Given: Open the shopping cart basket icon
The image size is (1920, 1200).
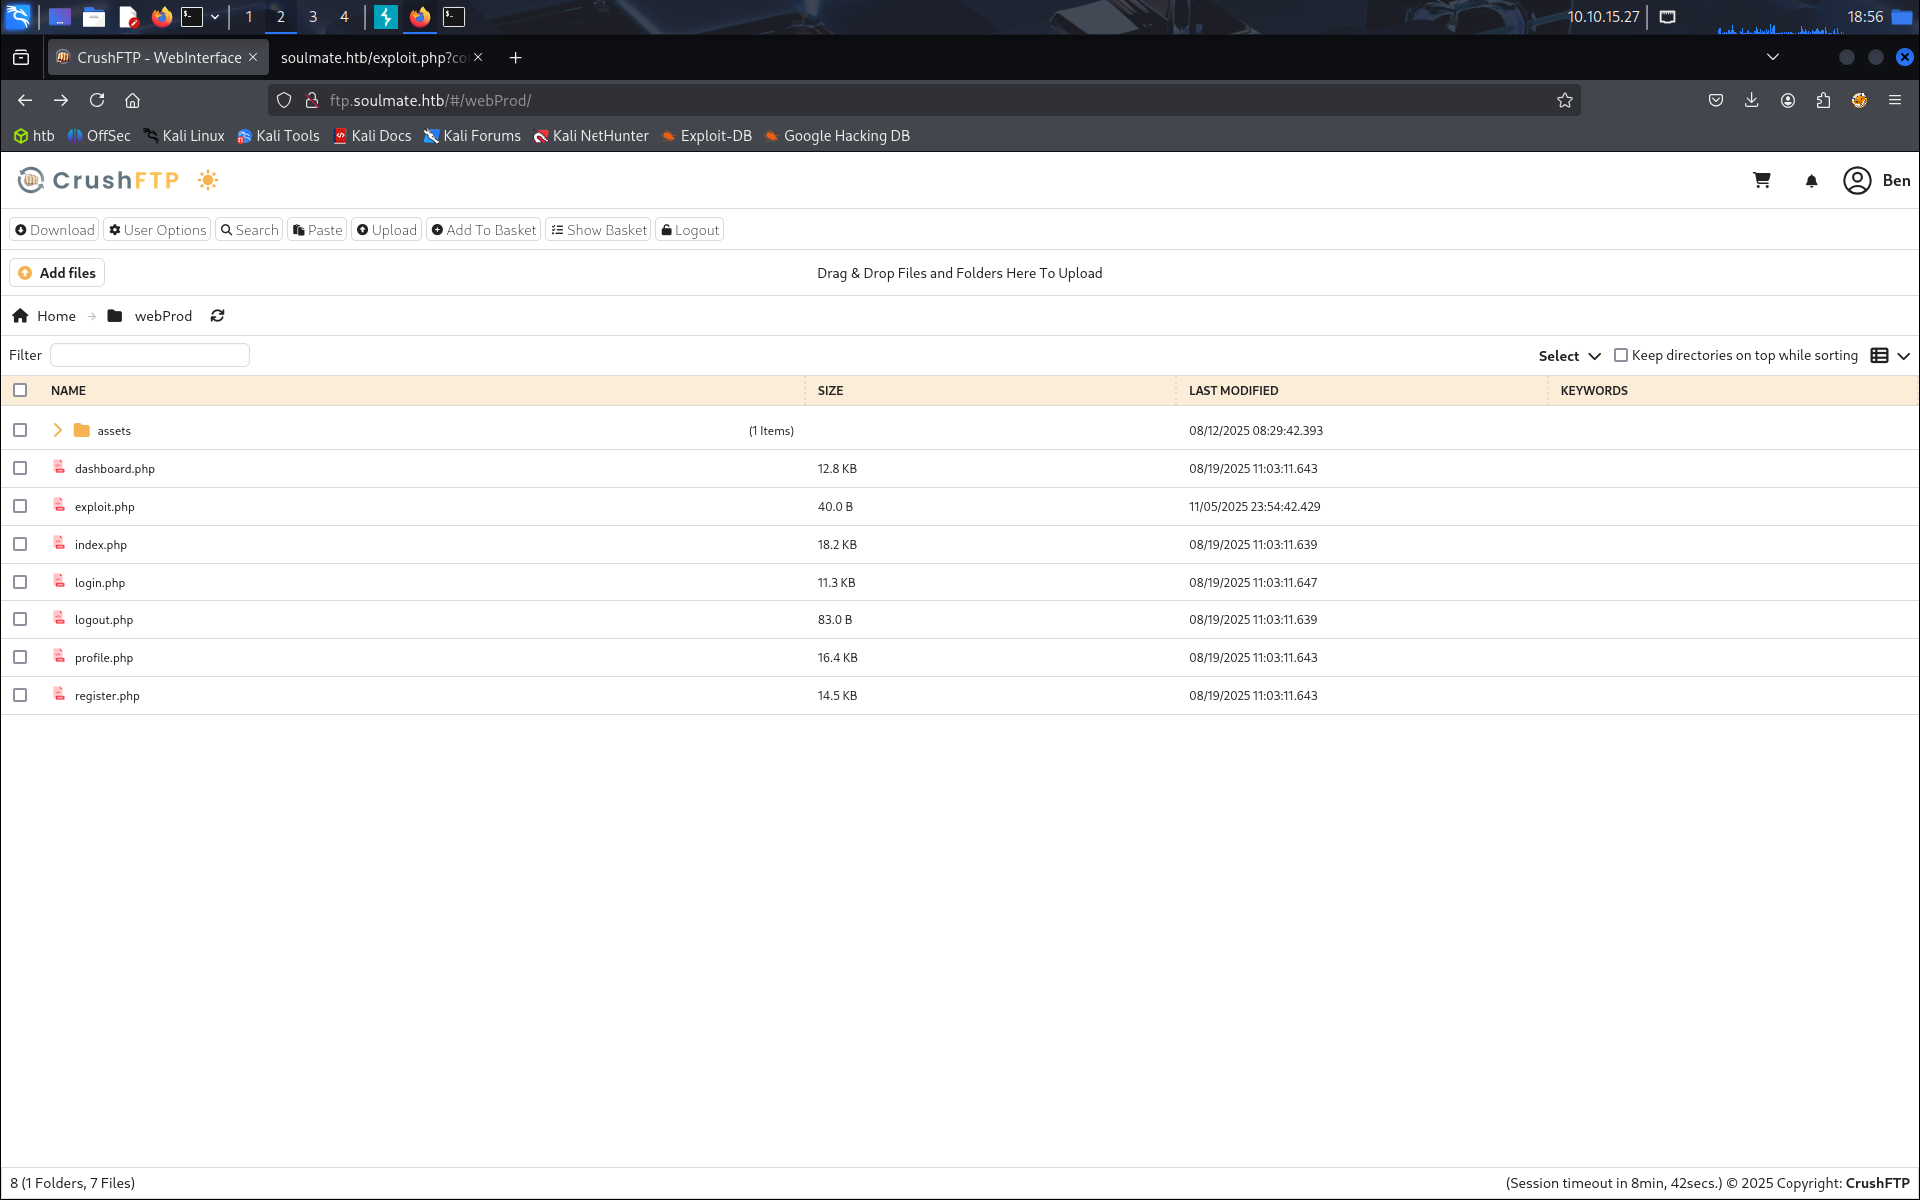Looking at the screenshot, I should pyautogui.click(x=1762, y=180).
